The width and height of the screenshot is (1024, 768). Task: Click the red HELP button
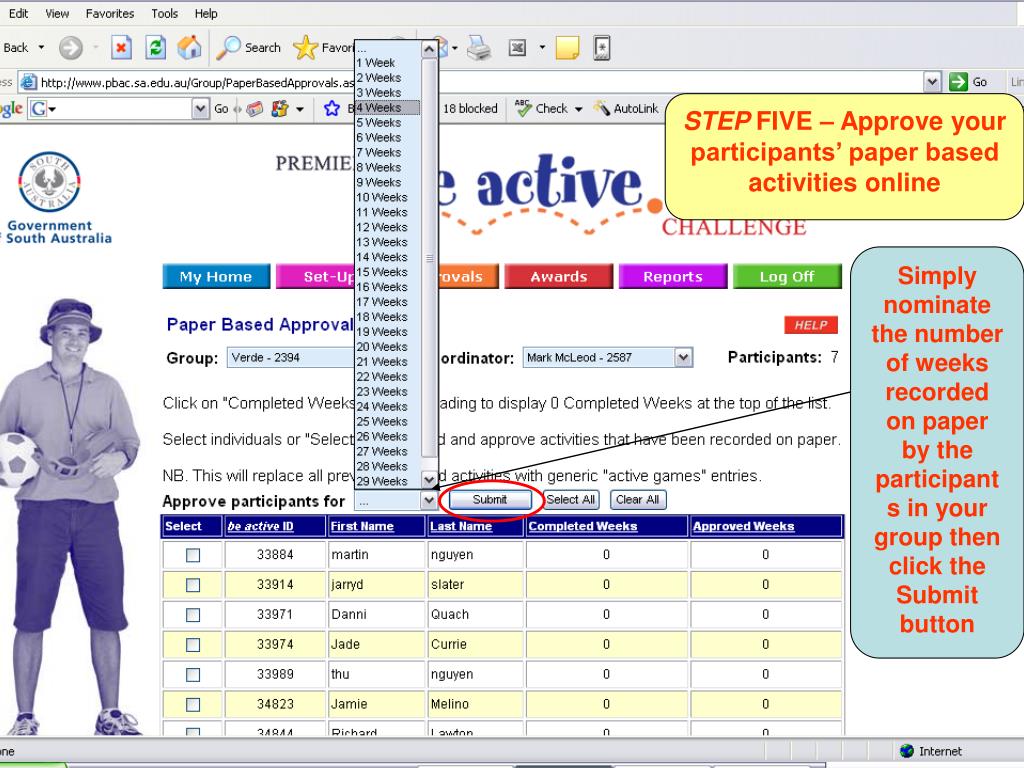[x=810, y=325]
